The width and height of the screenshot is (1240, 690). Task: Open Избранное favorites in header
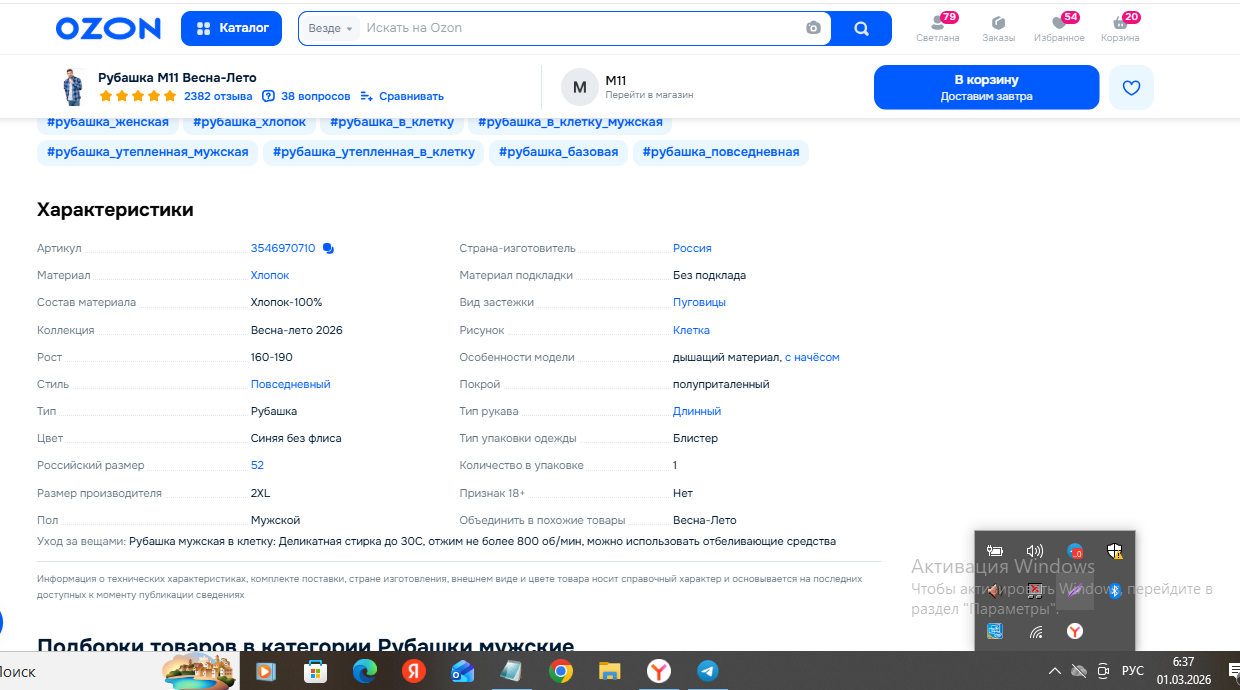click(x=1060, y=28)
